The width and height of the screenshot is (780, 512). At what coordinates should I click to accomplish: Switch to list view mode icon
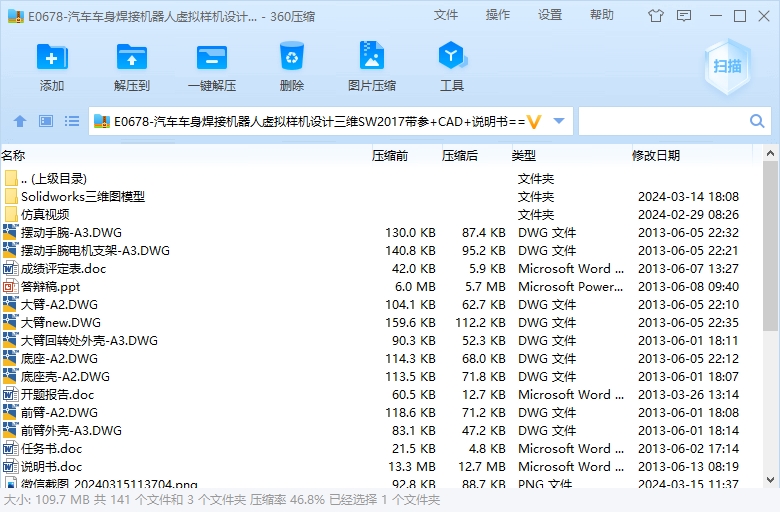pyautogui.click(x=72, y=121)
